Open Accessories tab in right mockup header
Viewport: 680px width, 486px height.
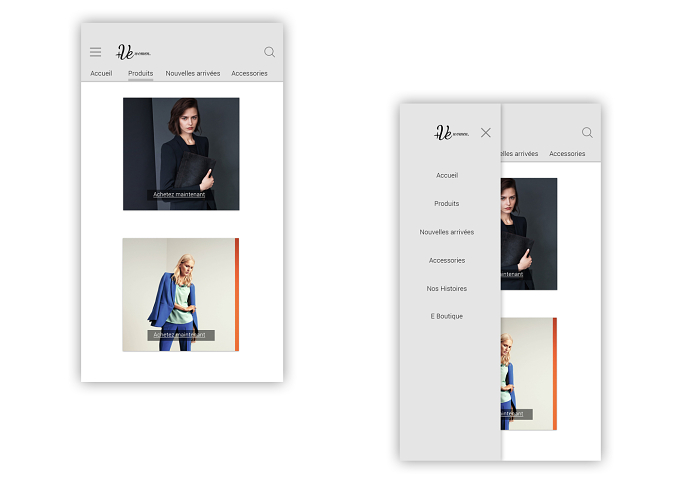(567, 153)
